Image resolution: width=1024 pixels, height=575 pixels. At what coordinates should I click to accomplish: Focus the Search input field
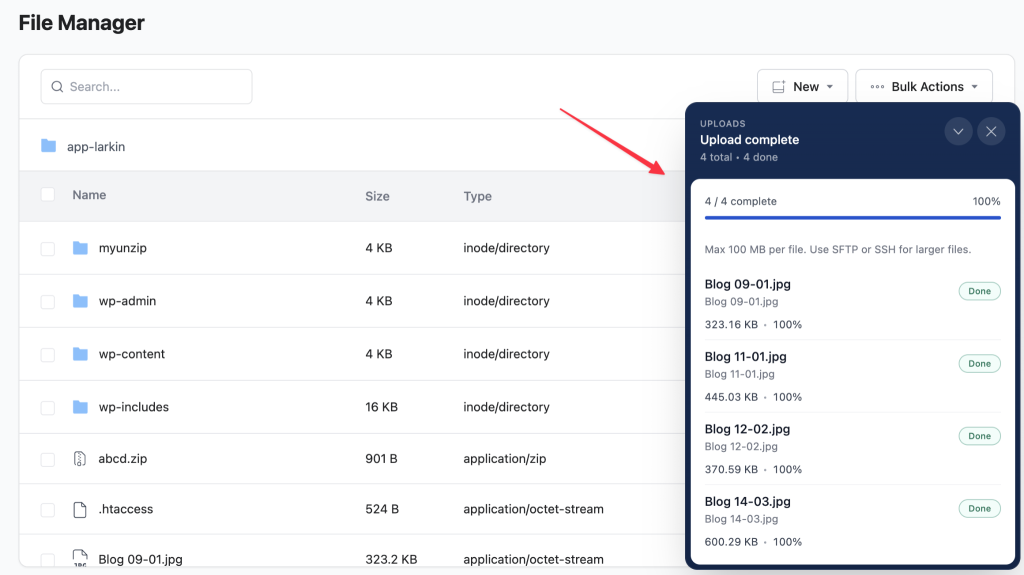tap(146, 87)
